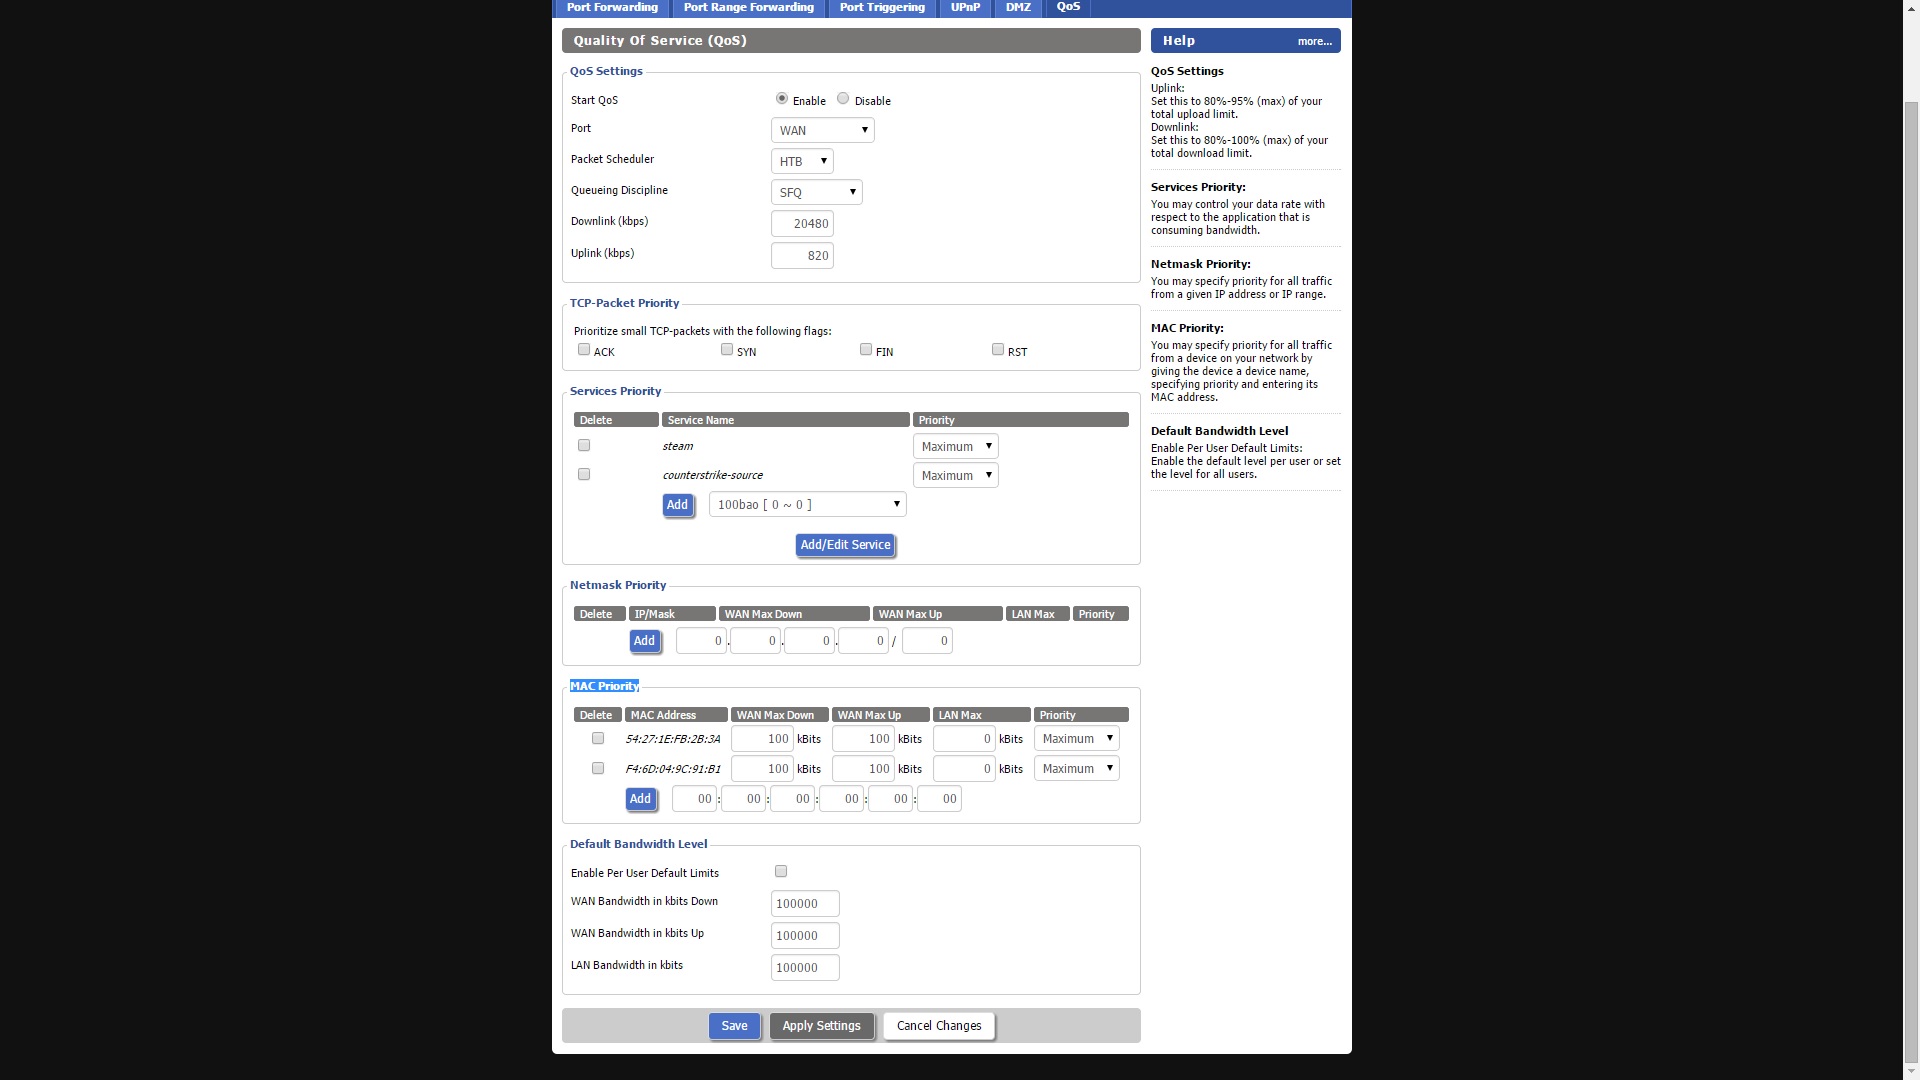Click the Downlink kbps input field
This screenshot has width=1920, height=1080.
click(x=802, y=224)
